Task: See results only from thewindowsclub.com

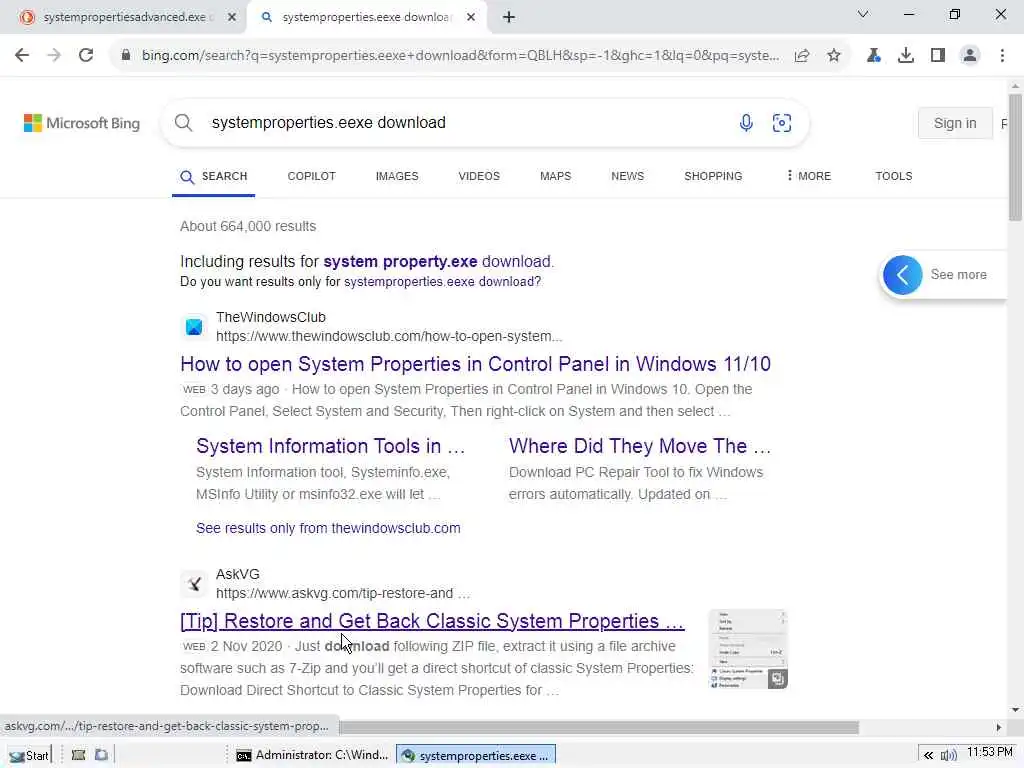Action: point(328,528)
